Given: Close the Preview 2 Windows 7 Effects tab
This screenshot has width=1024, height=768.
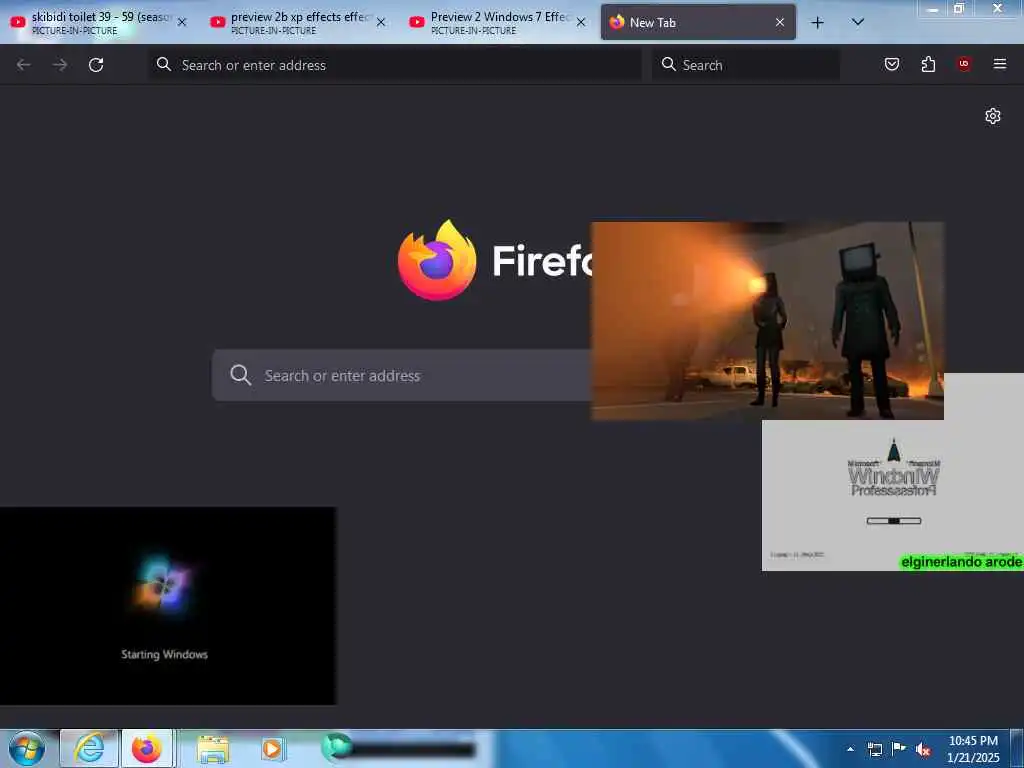Looking at the screenshot, I should pos(581,22).
